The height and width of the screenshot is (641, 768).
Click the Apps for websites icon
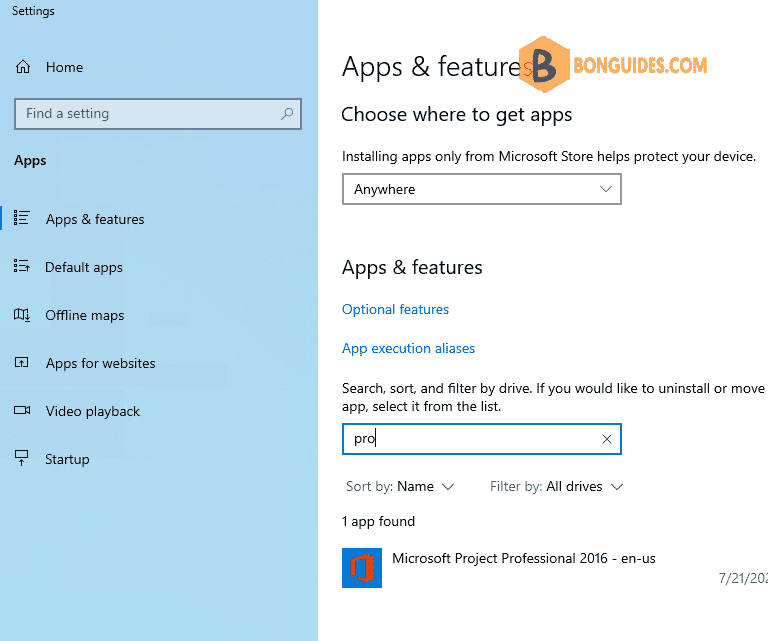tap(22, 362)
